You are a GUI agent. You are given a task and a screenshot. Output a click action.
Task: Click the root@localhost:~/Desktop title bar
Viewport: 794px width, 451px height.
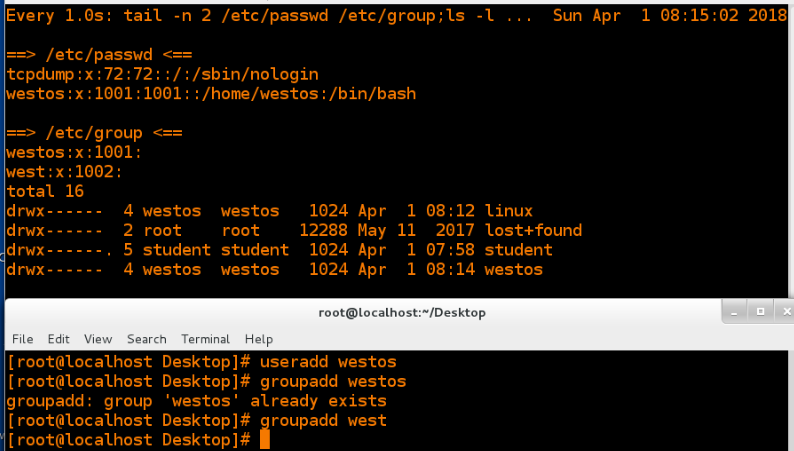[x=402, y=313]
